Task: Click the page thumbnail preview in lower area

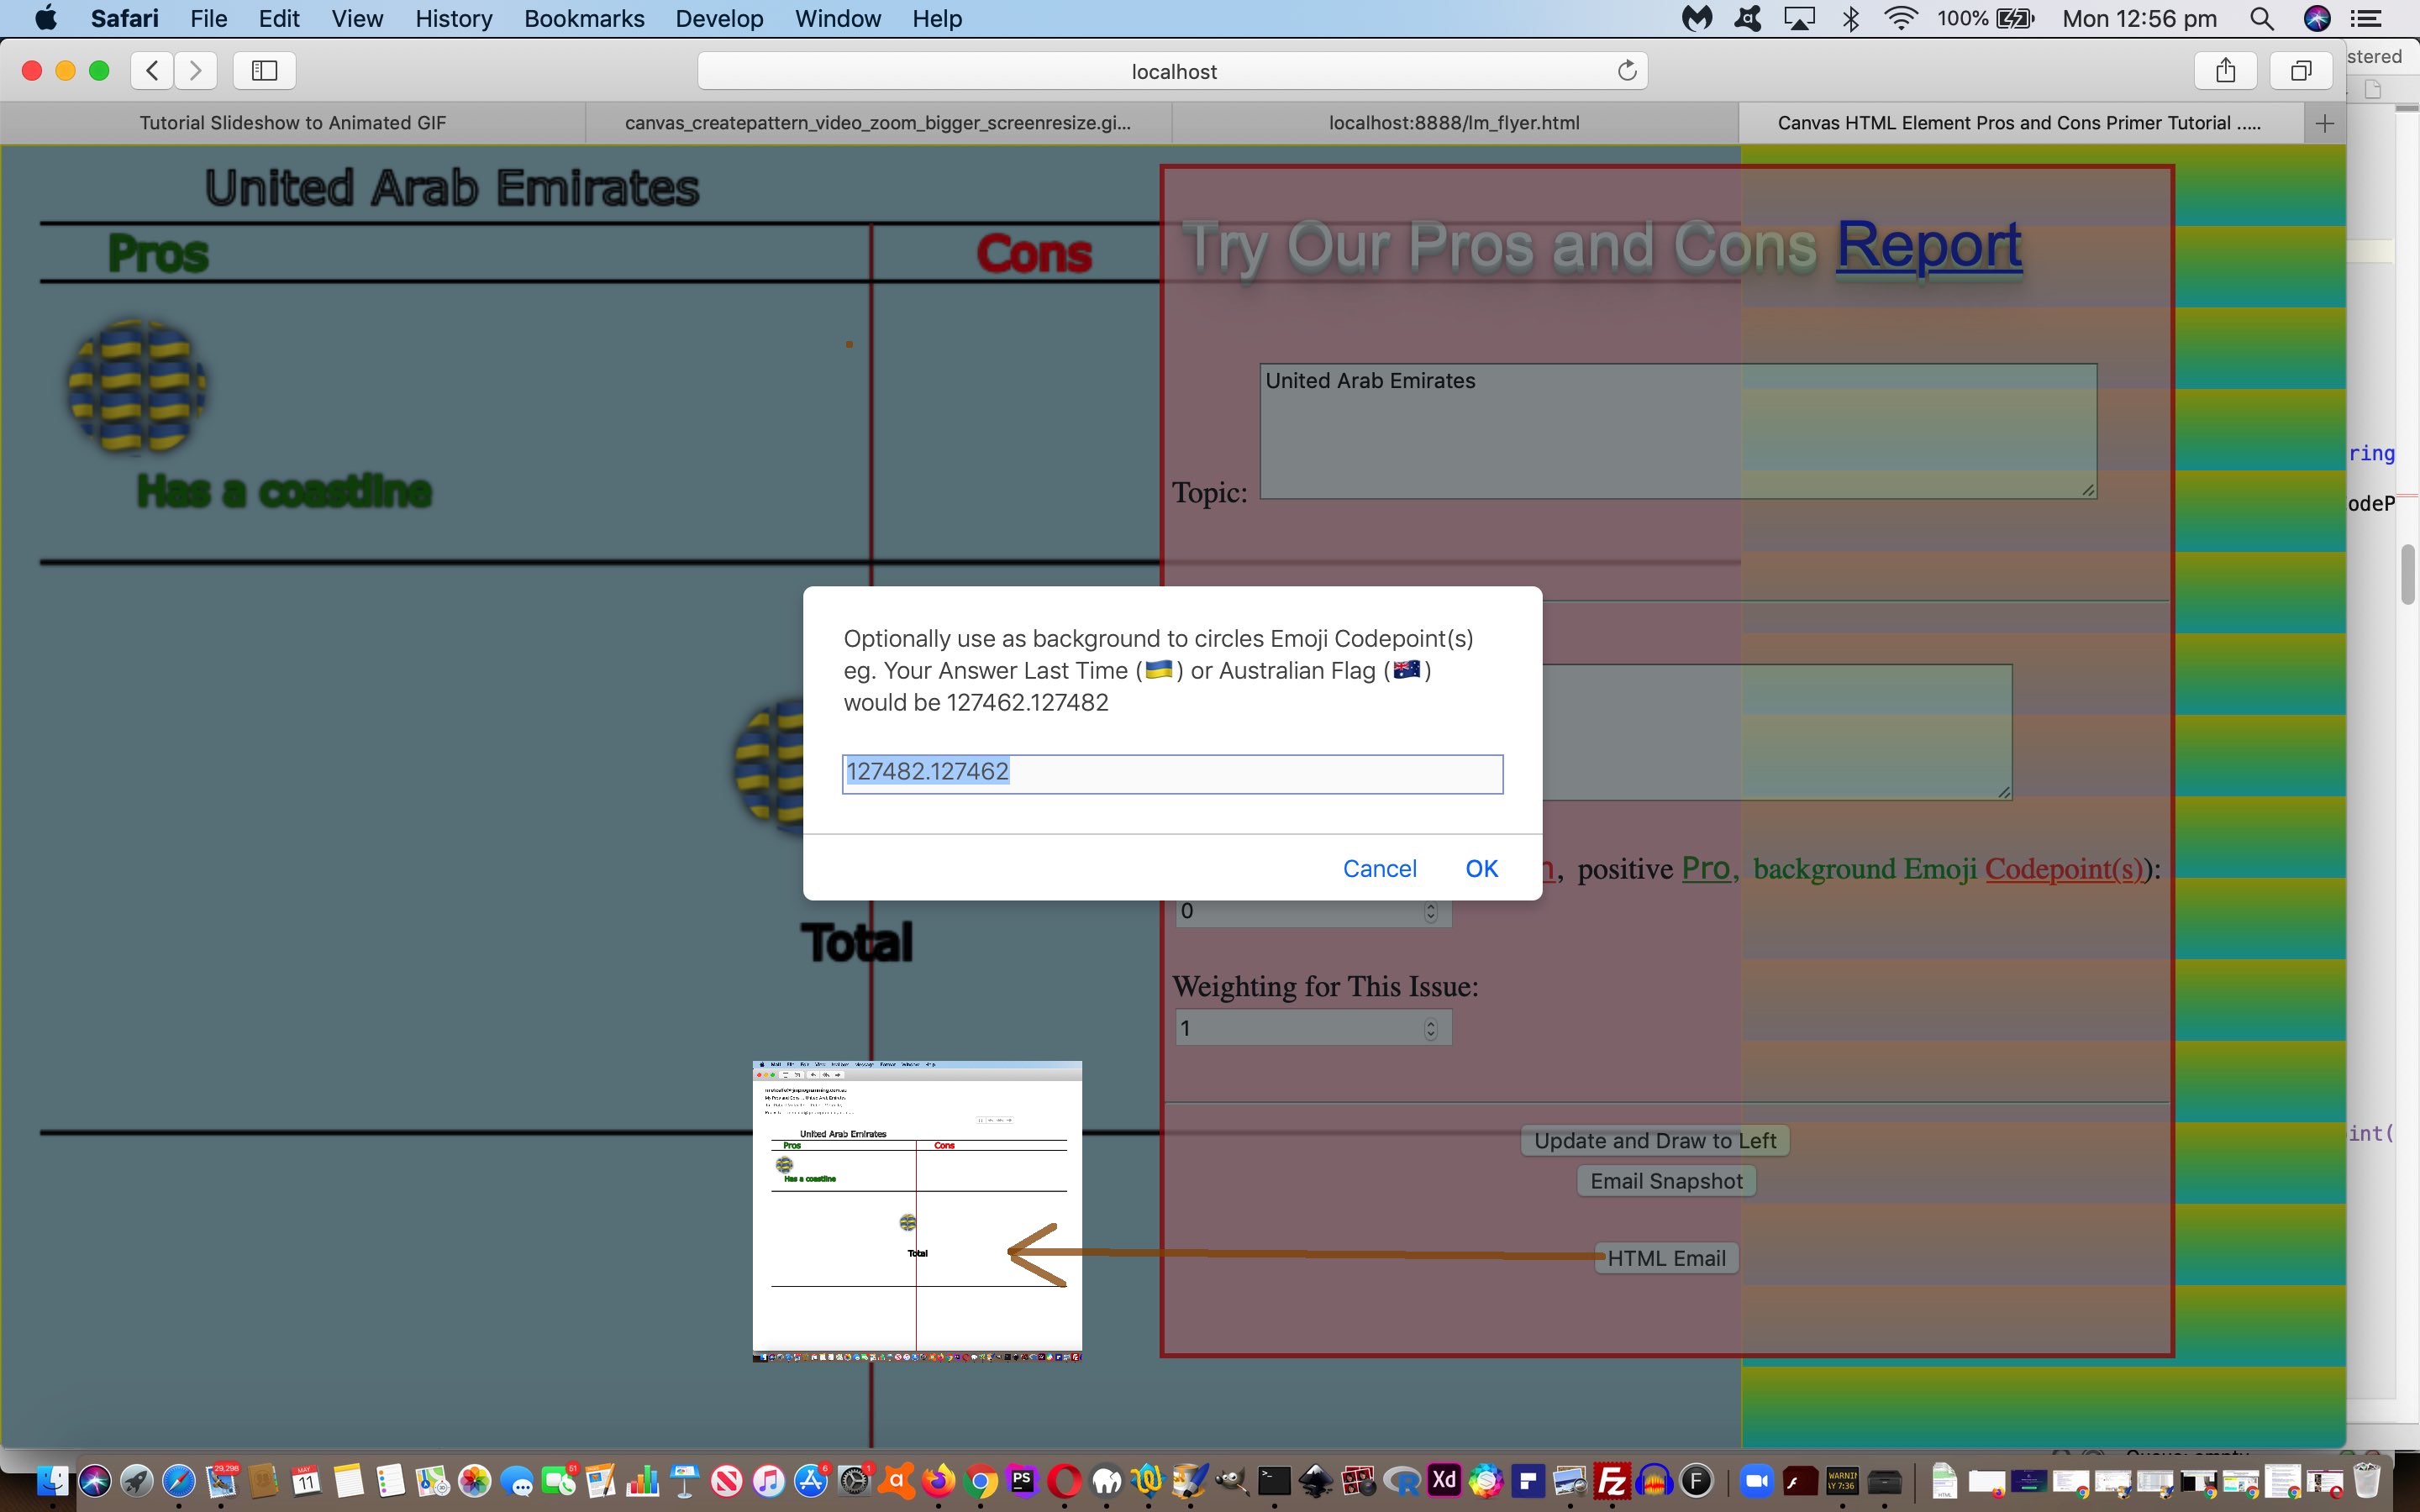Action: pos(917,1209)
